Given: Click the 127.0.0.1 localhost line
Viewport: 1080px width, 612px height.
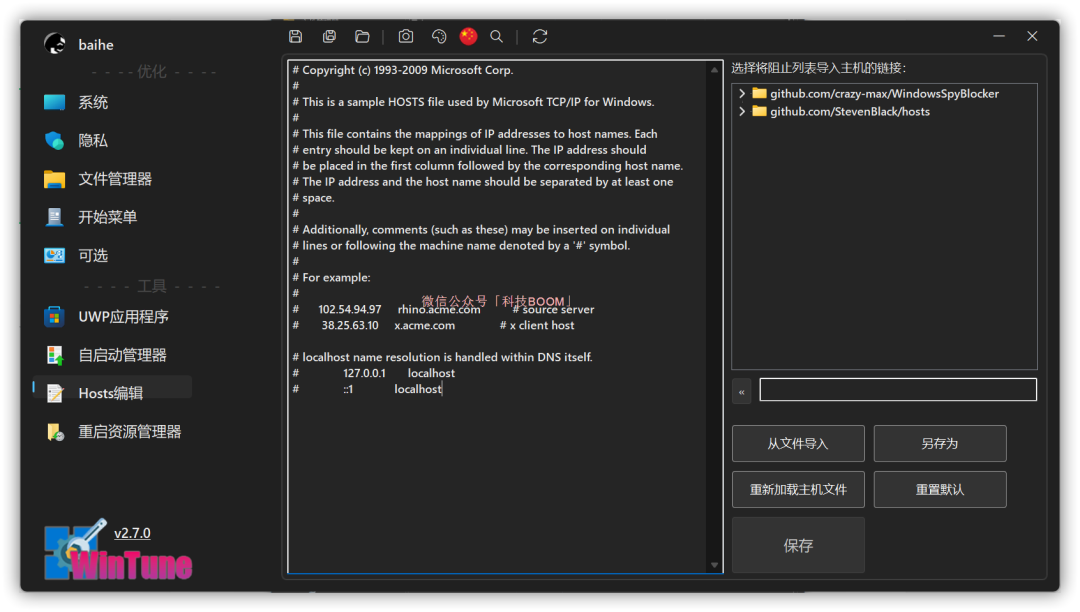Looking at the screenshot, I should coord(374,373).
